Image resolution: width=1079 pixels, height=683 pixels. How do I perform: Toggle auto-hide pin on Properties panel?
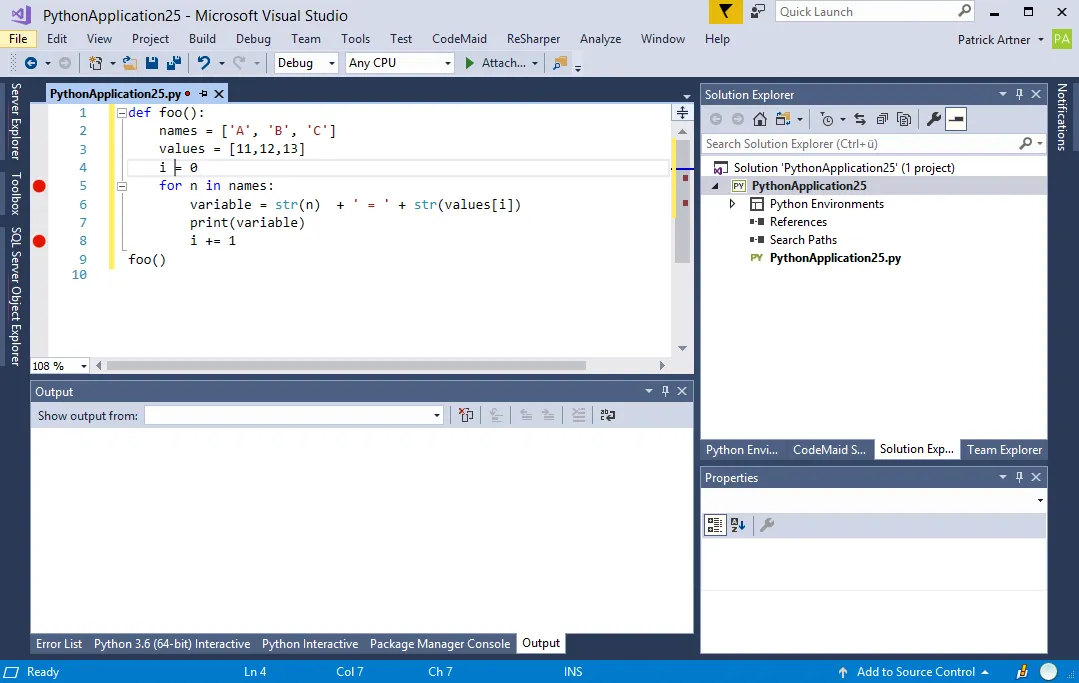point(1019,477)
